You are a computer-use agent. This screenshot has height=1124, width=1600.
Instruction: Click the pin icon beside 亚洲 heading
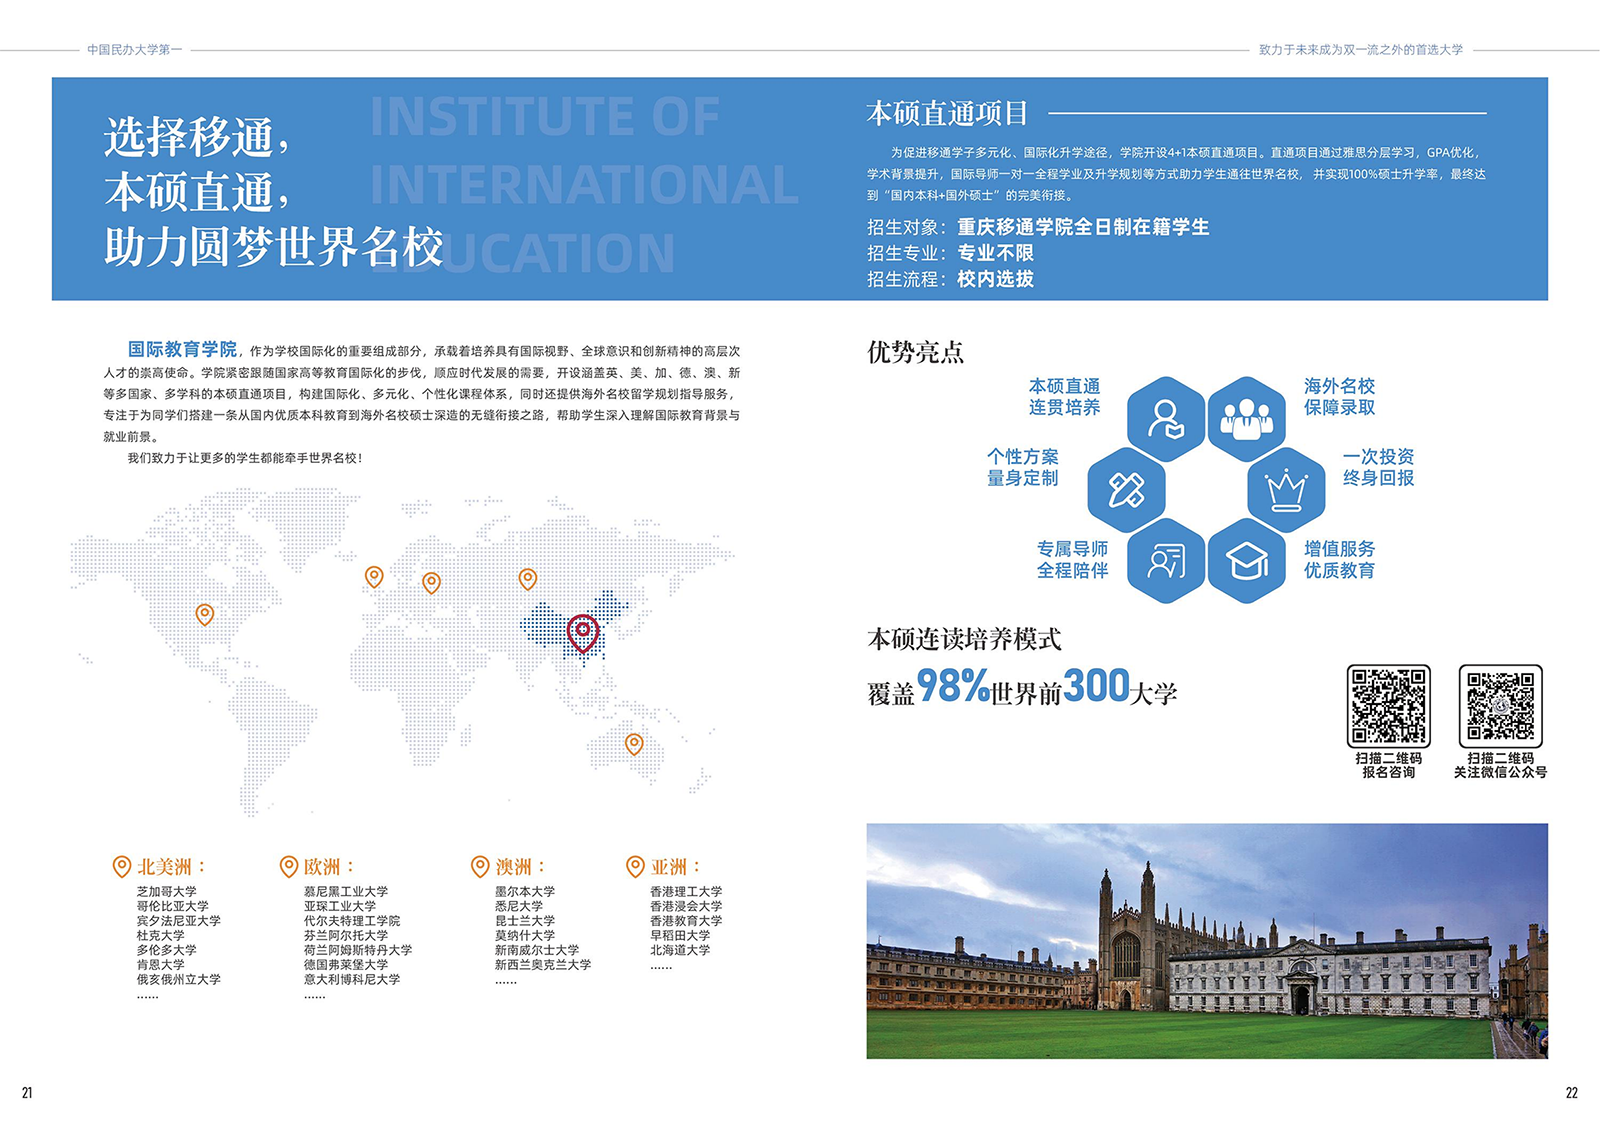(x=635, y=866)
